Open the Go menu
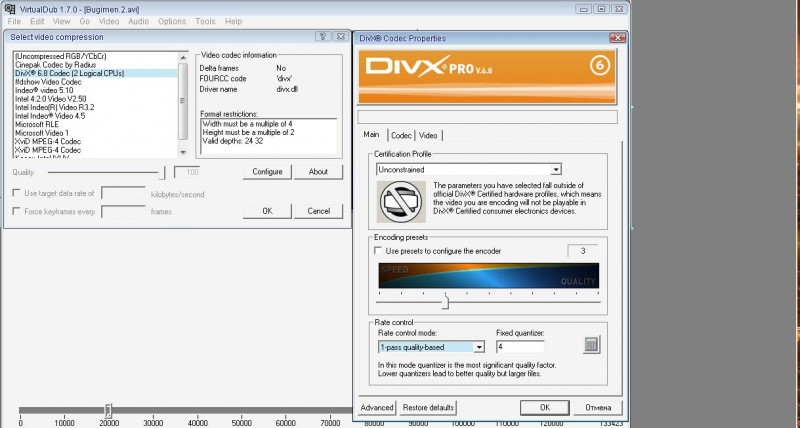Viewport: 800px width, 428px height. click(84, 21)
